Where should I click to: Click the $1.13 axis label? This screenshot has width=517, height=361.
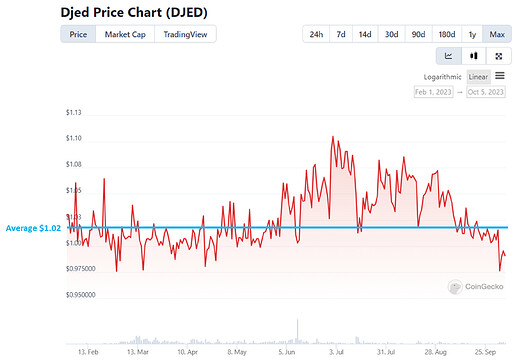[73, 112]
